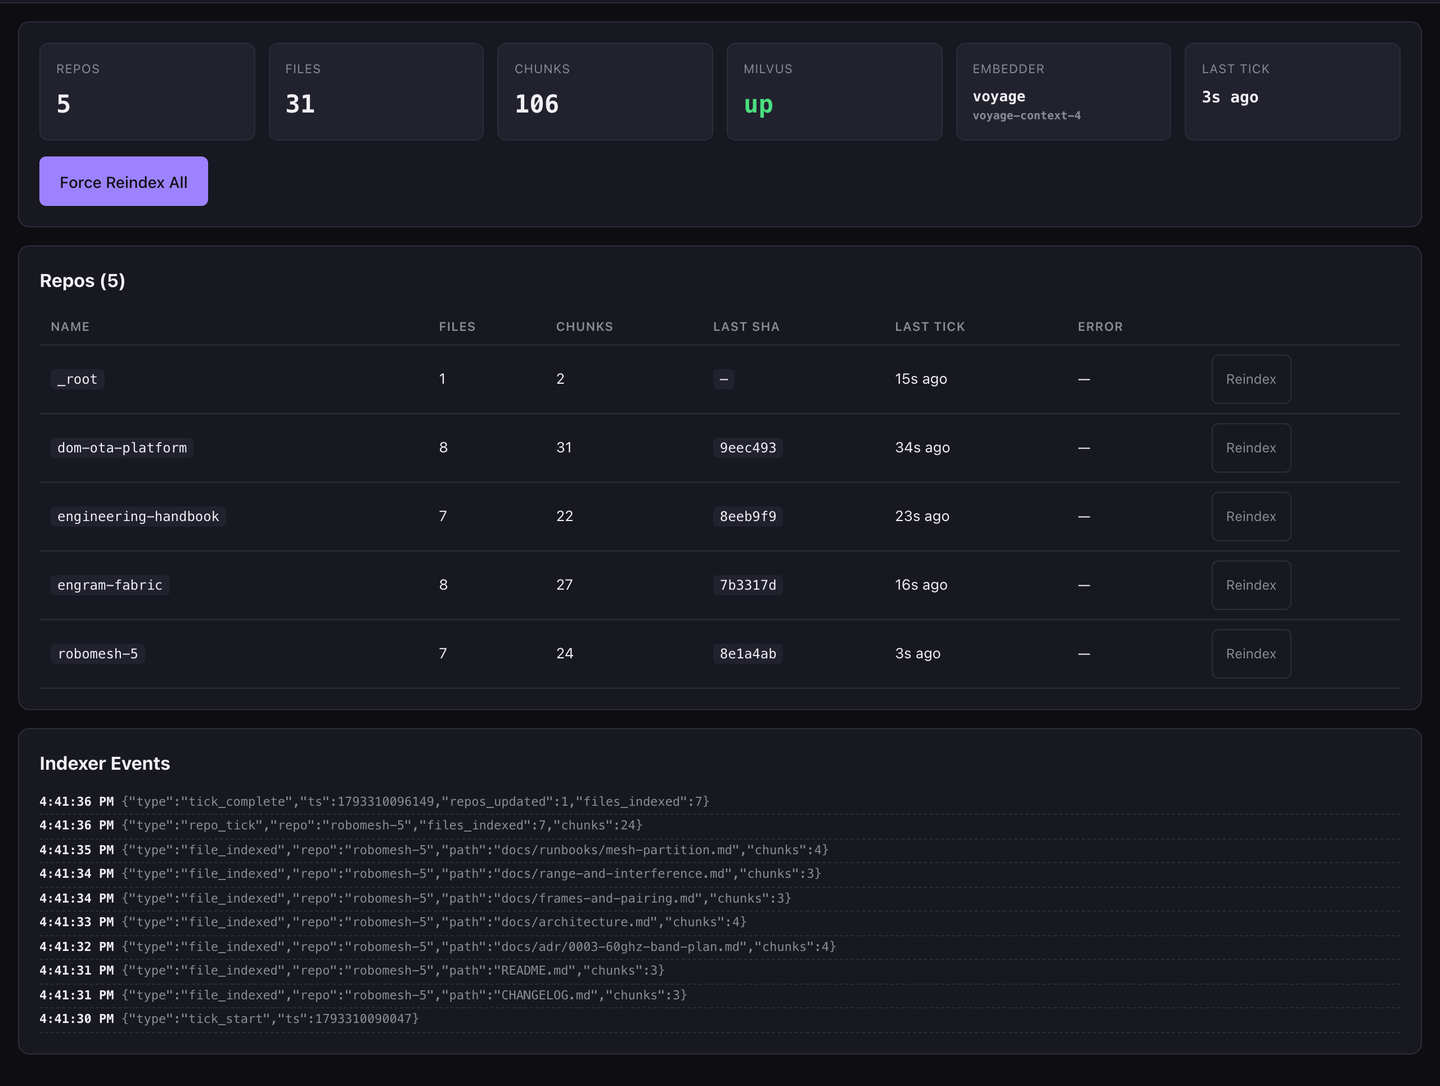
Task: Click the LAST SHA column header
Action: (x=746, y=327)
